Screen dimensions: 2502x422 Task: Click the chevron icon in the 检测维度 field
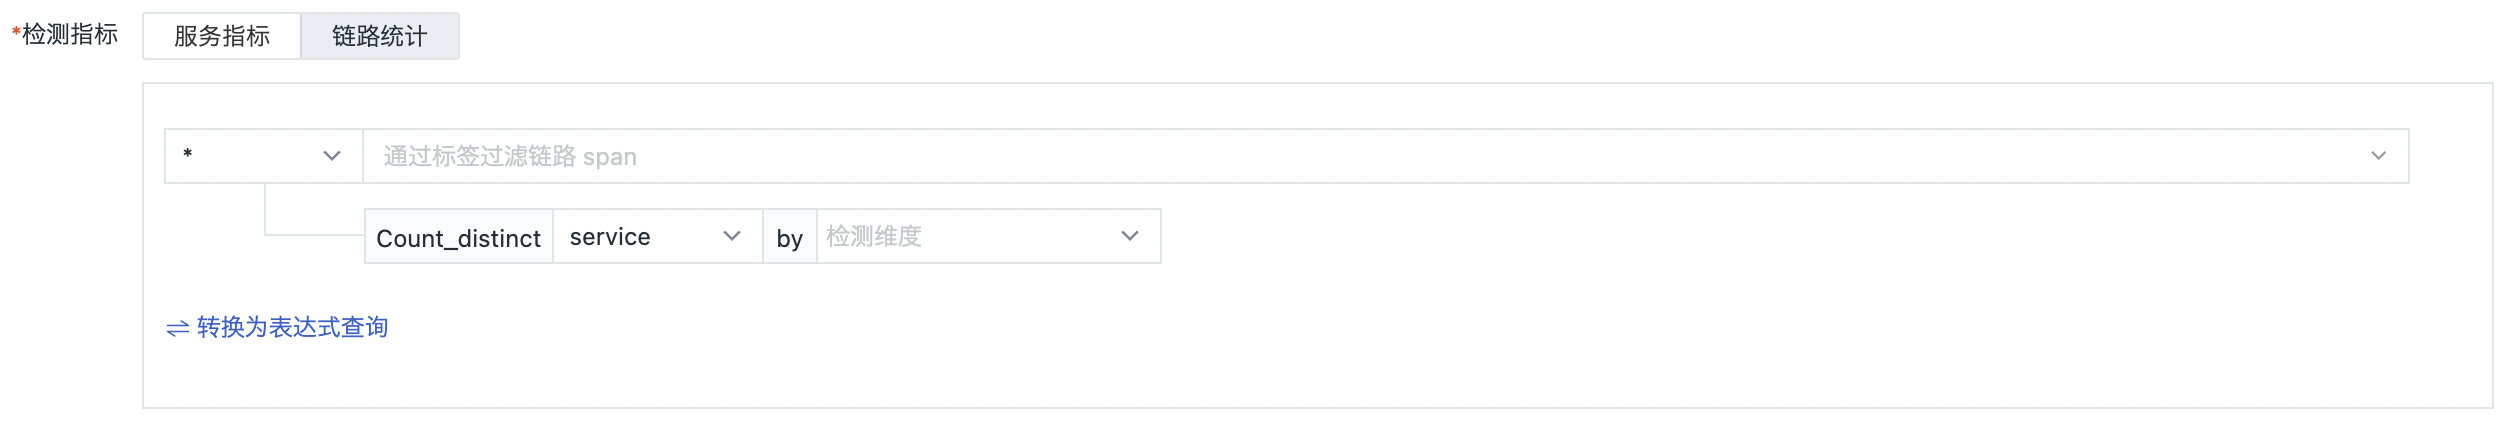(x=1130, y=236)
